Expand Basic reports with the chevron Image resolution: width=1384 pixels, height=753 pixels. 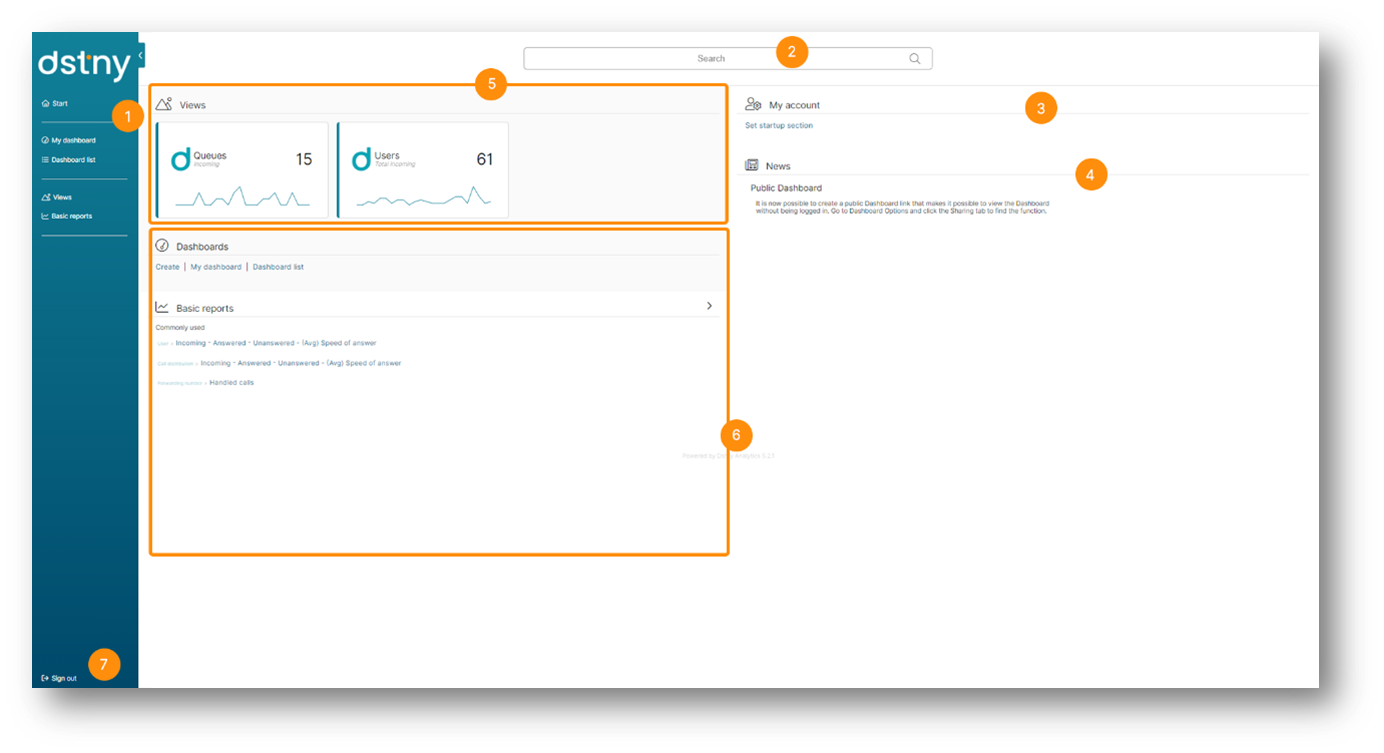click(709, 306)
